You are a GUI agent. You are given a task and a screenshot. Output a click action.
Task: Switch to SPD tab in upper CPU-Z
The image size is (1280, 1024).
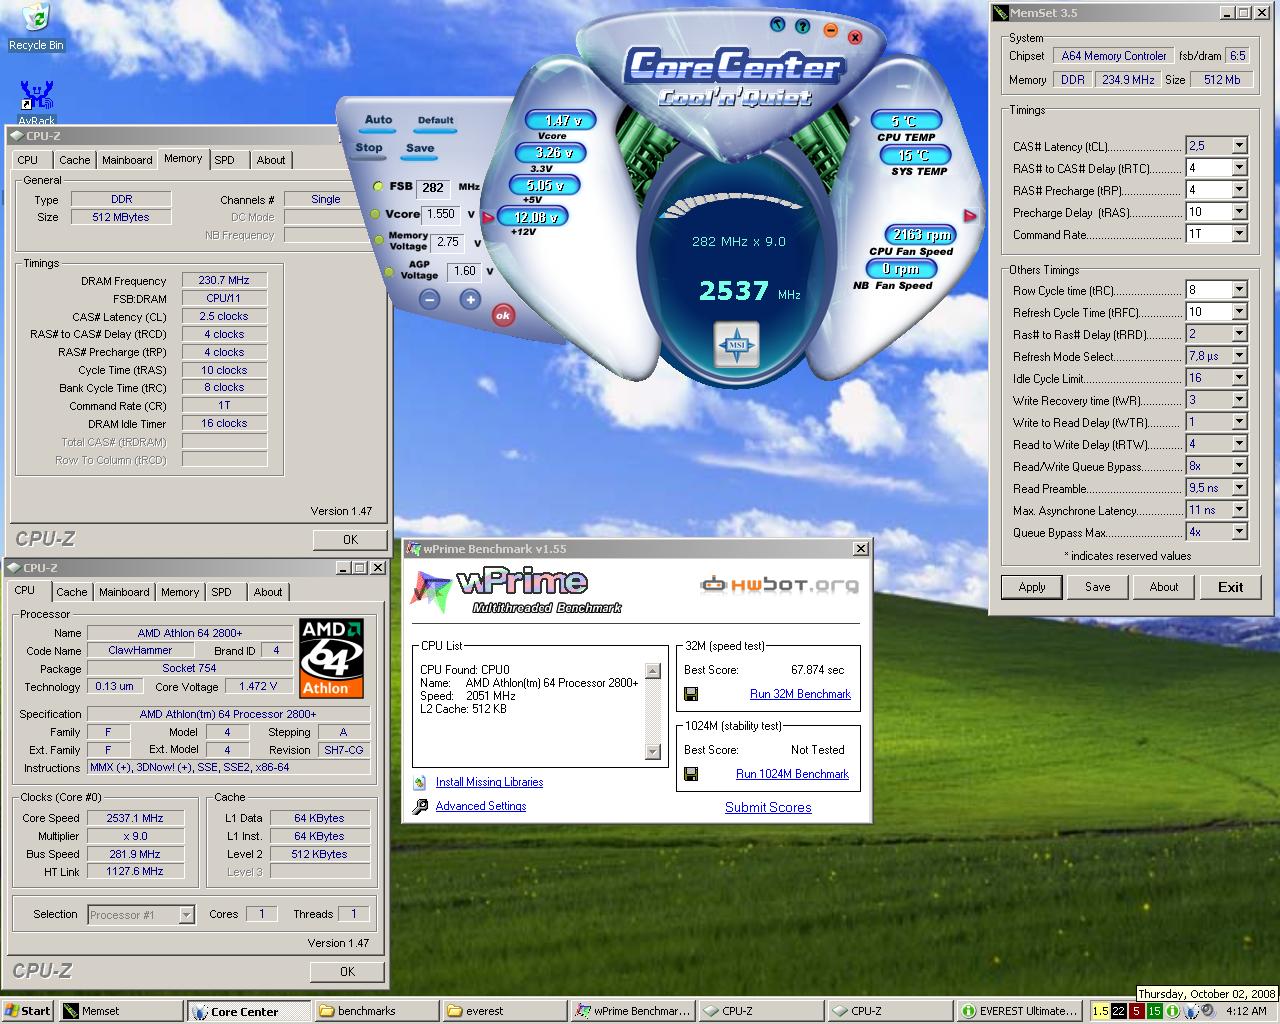pyautogui.click(x=225, y=160)
